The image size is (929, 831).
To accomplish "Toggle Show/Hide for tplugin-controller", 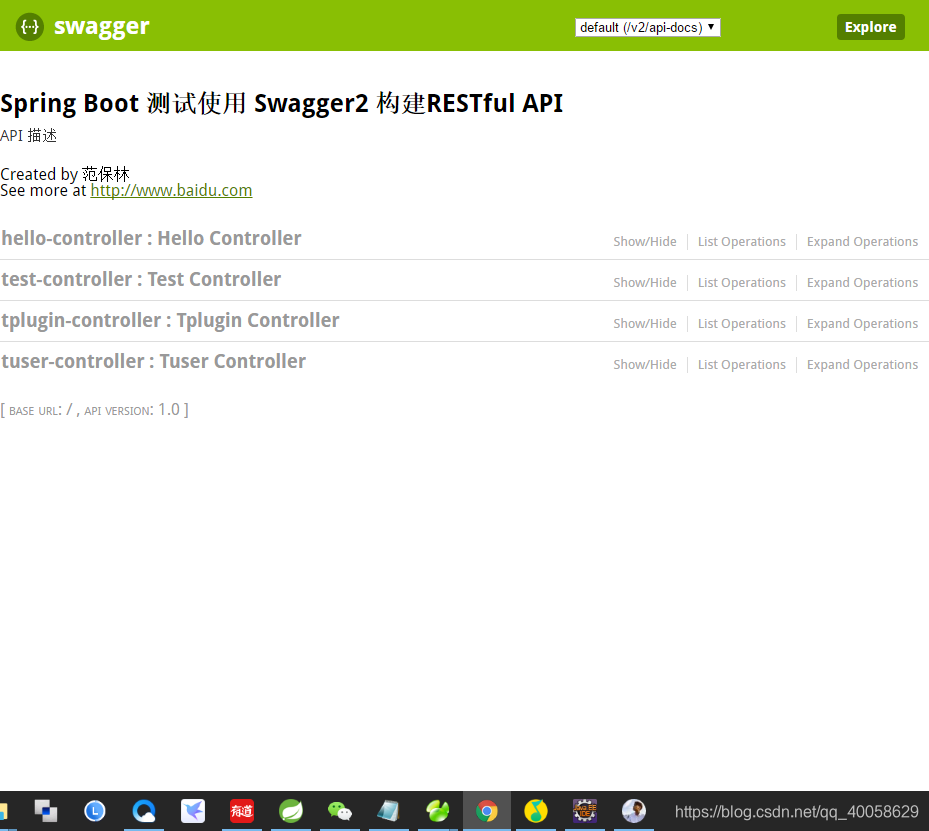I will tap(645, 323).
